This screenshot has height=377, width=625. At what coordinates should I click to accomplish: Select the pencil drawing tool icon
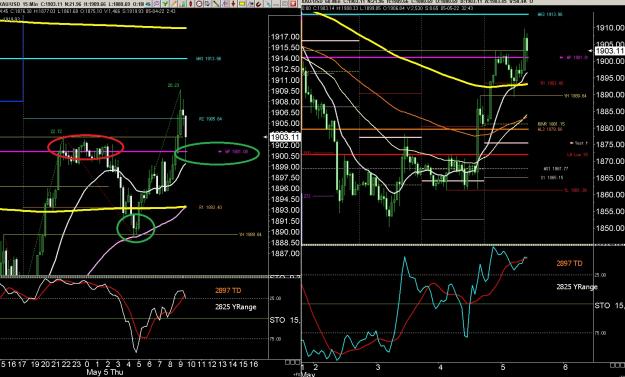[174, 4]
